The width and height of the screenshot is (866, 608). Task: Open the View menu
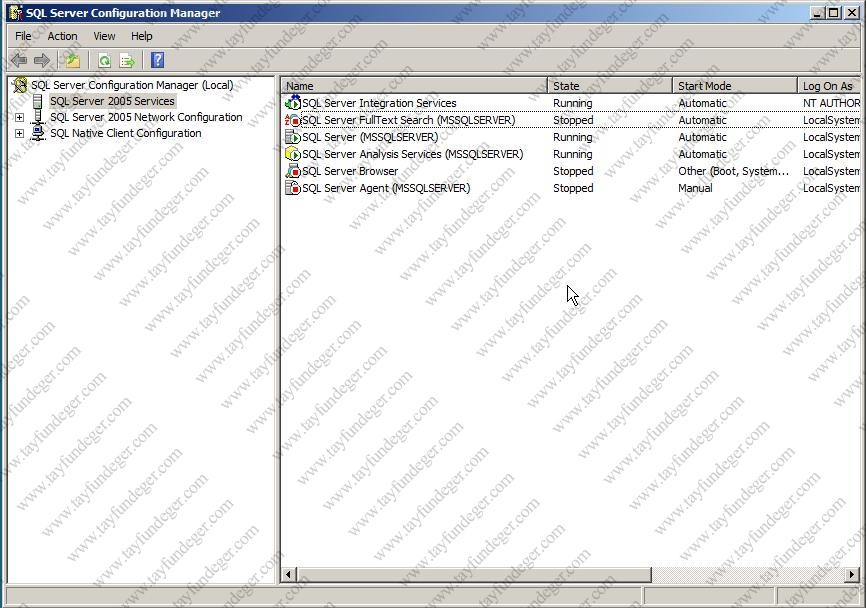coord(104,36)
